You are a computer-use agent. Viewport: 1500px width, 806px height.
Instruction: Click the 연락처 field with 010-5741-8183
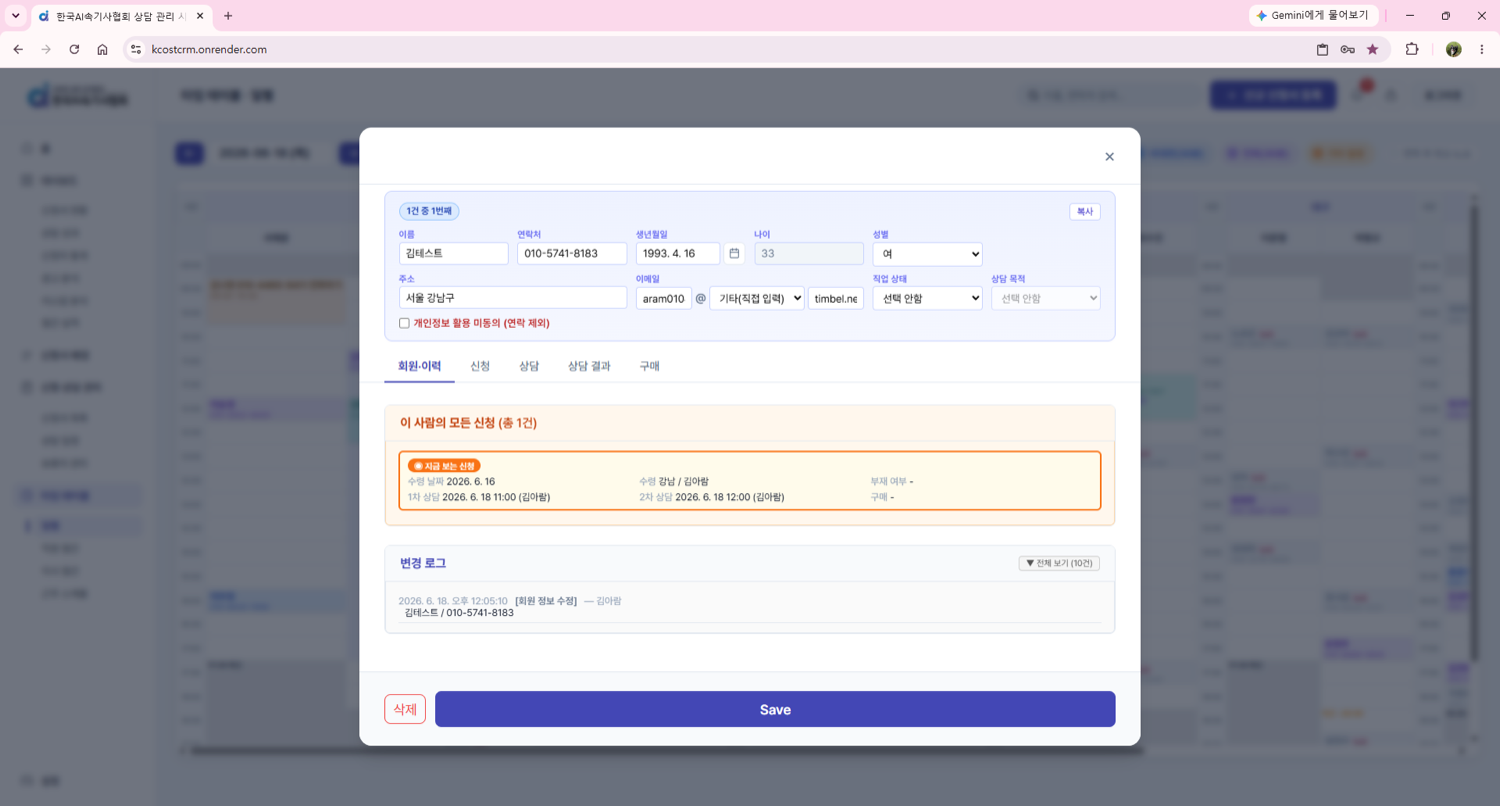572,254
